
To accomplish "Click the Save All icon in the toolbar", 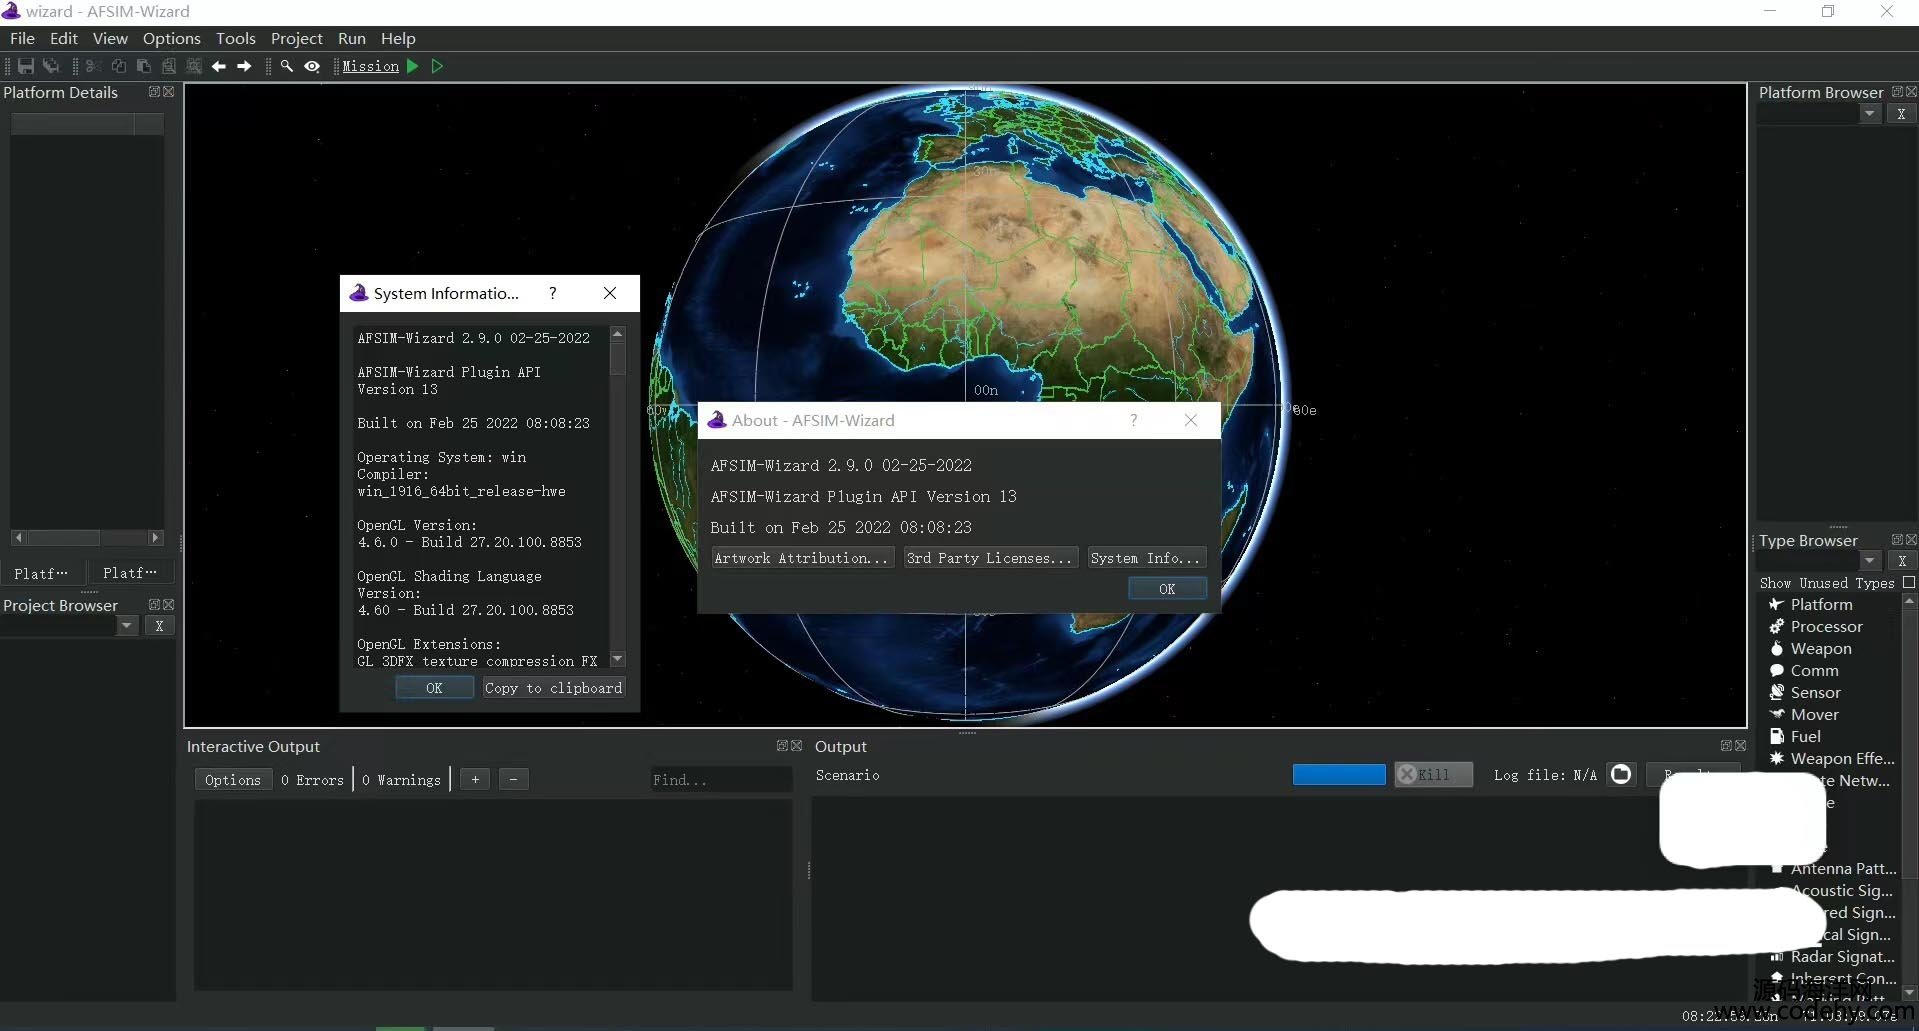I will coord(51,66).
